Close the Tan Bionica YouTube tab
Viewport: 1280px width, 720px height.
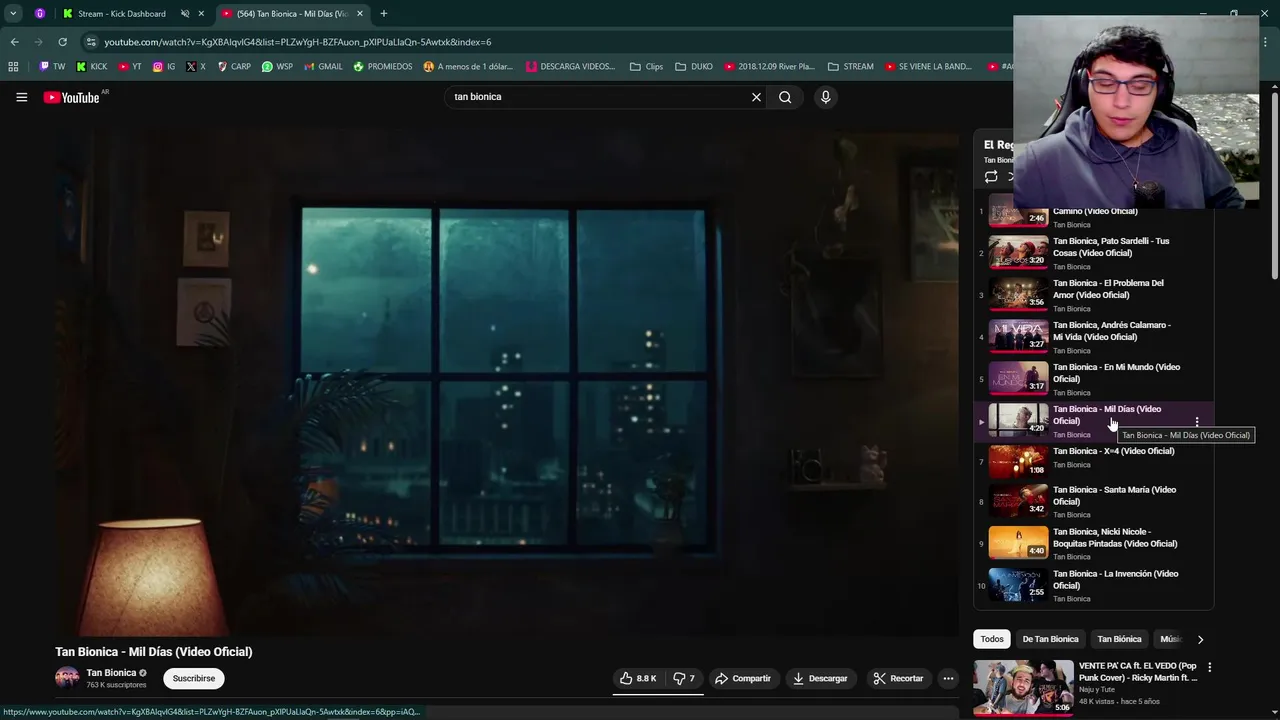pyautogui.click(x=360, y=14)
